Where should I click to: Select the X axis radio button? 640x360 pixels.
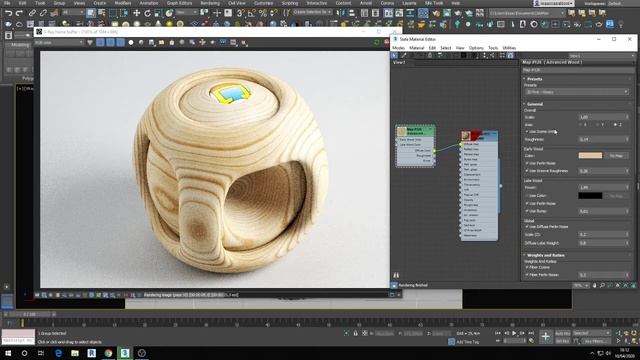(581, 124)
